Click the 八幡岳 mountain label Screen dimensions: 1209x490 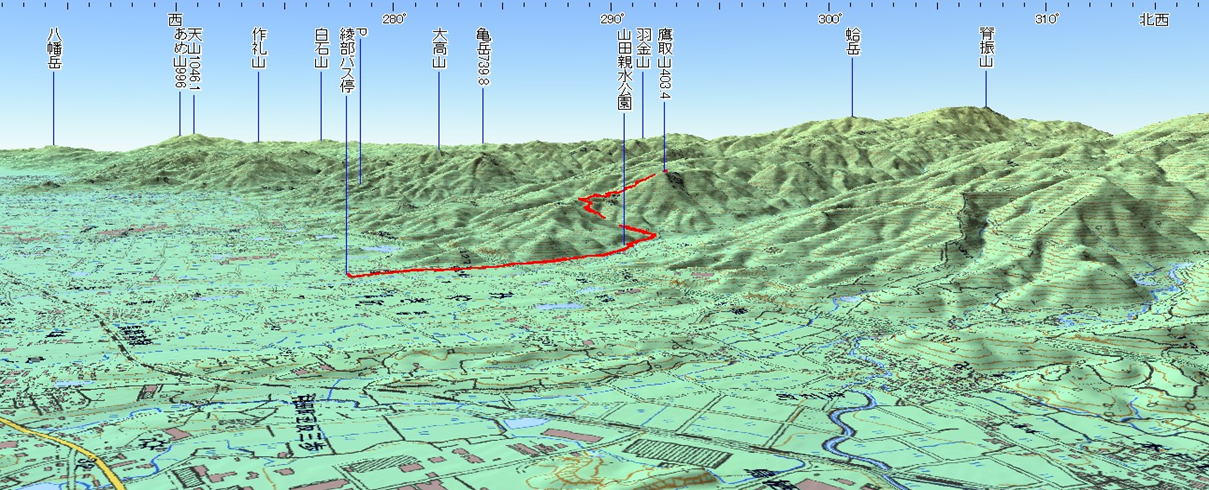click(x=55, y=48)
